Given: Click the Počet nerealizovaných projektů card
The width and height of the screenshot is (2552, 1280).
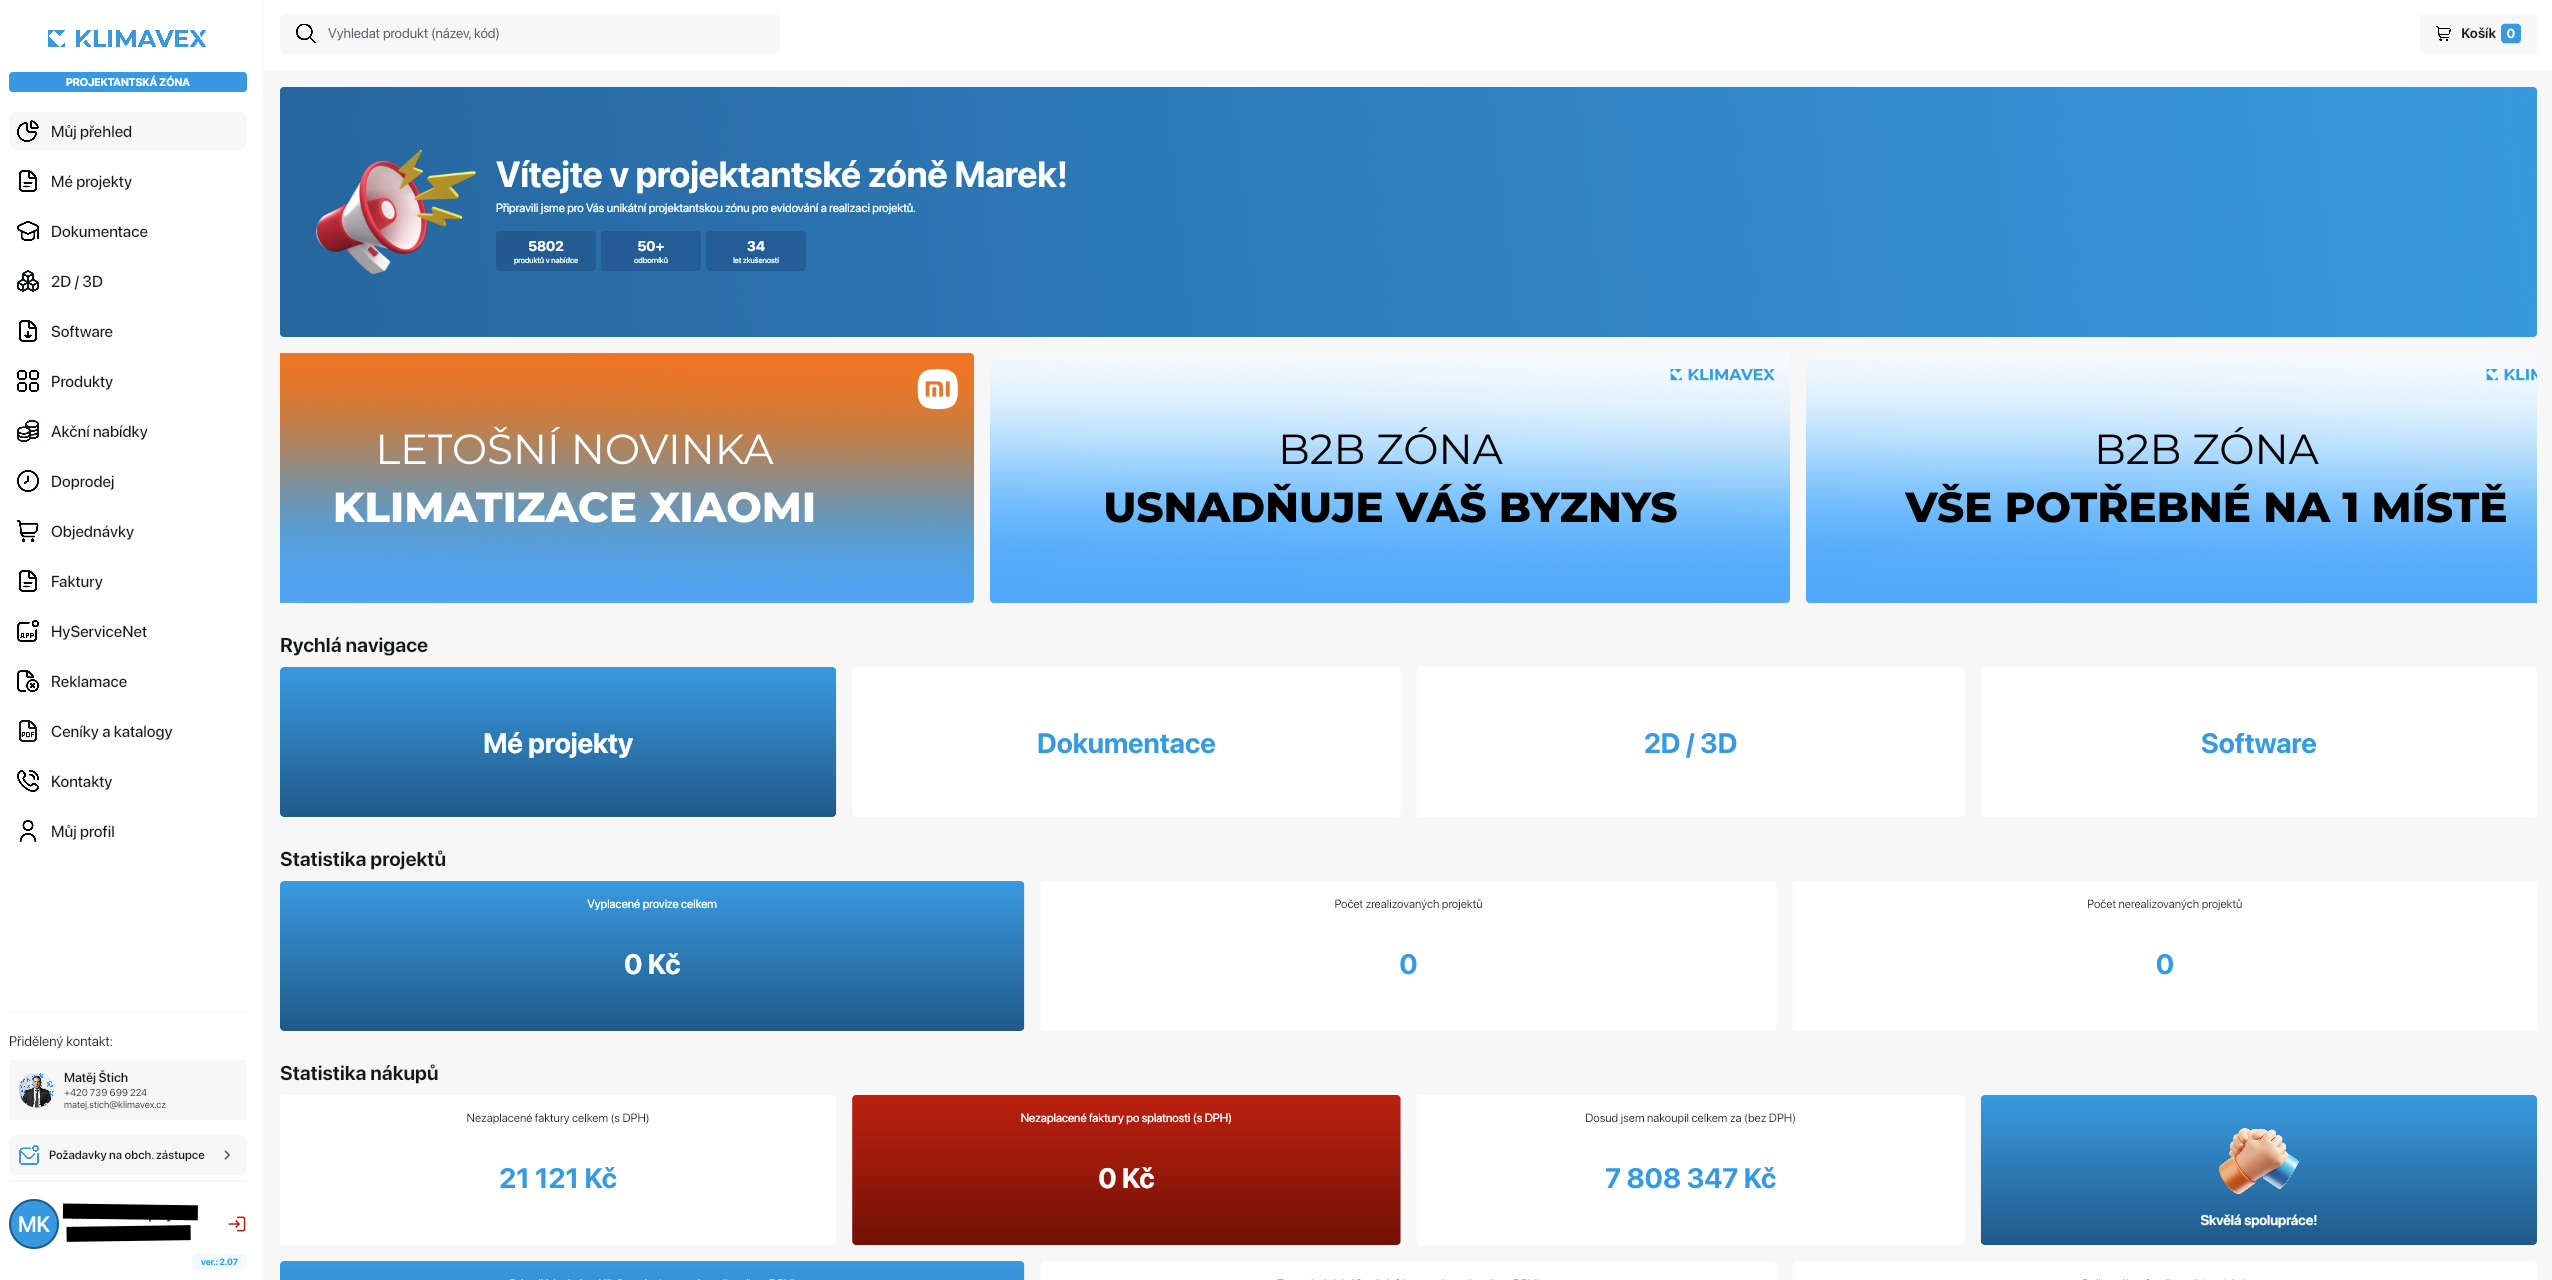Looking at the screenshot, I should coord(2164,956).
